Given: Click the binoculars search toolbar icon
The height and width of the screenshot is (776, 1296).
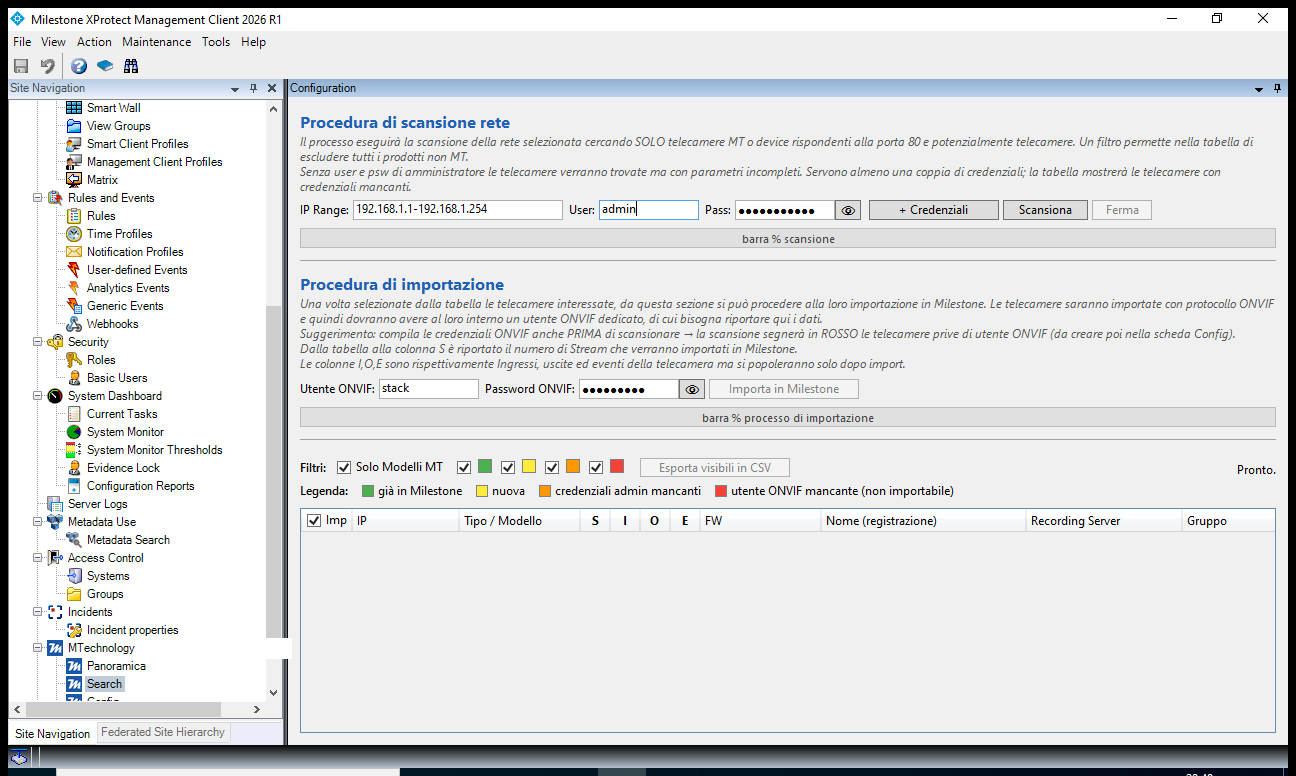Looking at the screenshot, I should (x=131, y=66).
